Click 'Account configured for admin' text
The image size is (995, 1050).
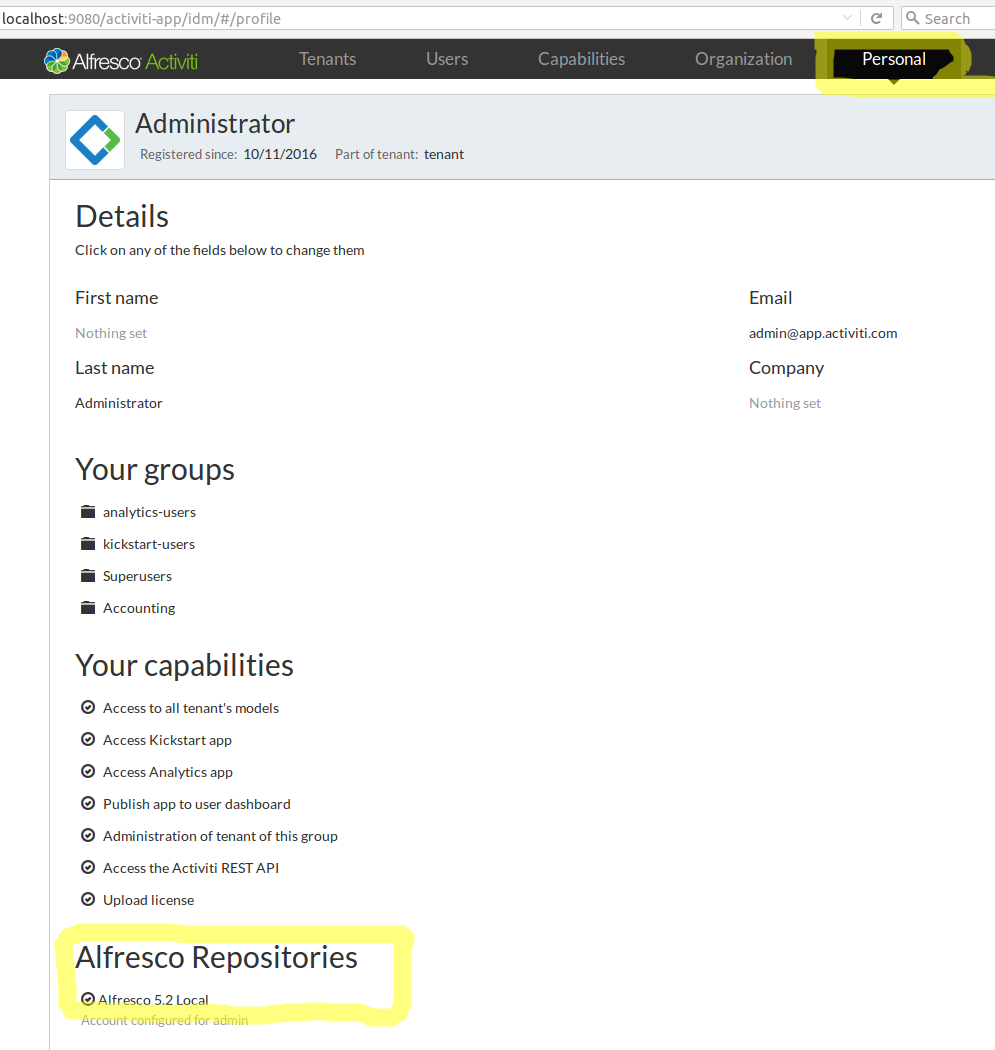[x=165, y=1021]
